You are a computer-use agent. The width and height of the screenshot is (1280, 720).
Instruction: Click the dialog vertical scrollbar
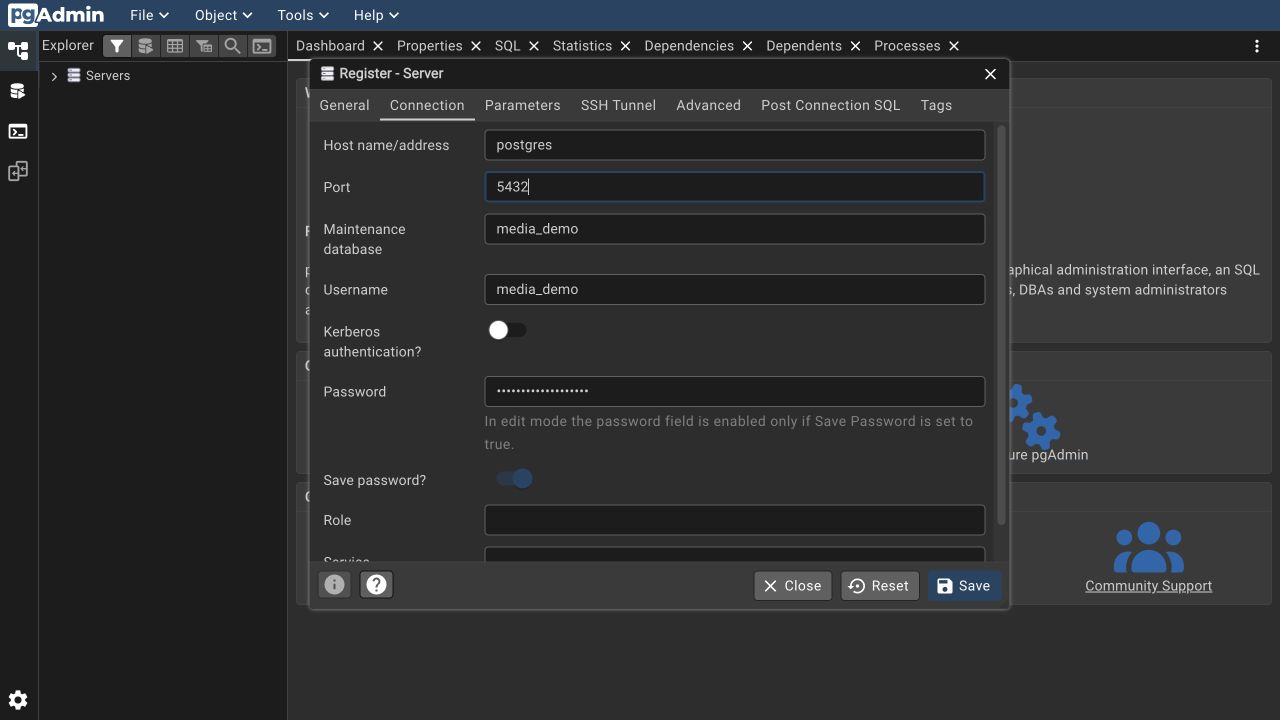(1001, 325)
